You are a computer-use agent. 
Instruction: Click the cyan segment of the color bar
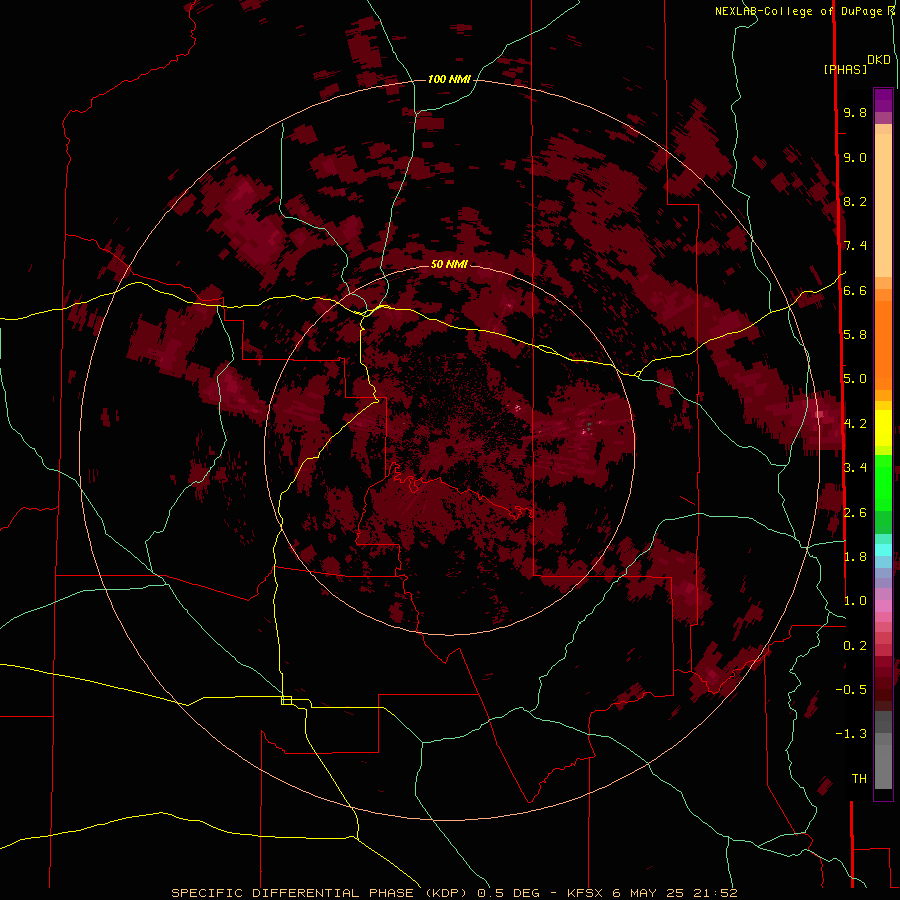[883, 549]
